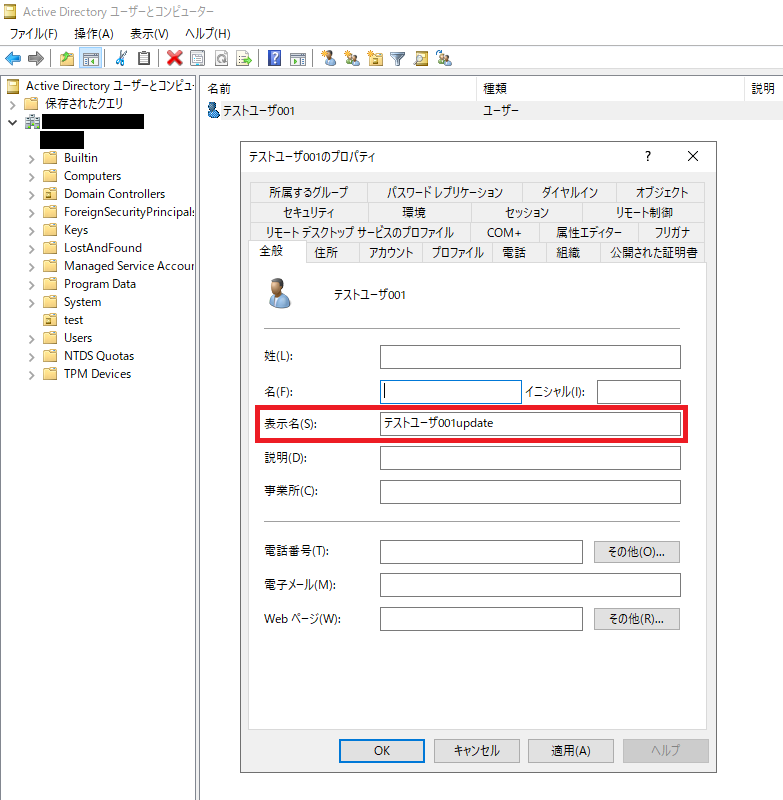The height and width of the screenshot is (800, 783).
Task: Expand the Keys folder
Action: tap(32, 231)
